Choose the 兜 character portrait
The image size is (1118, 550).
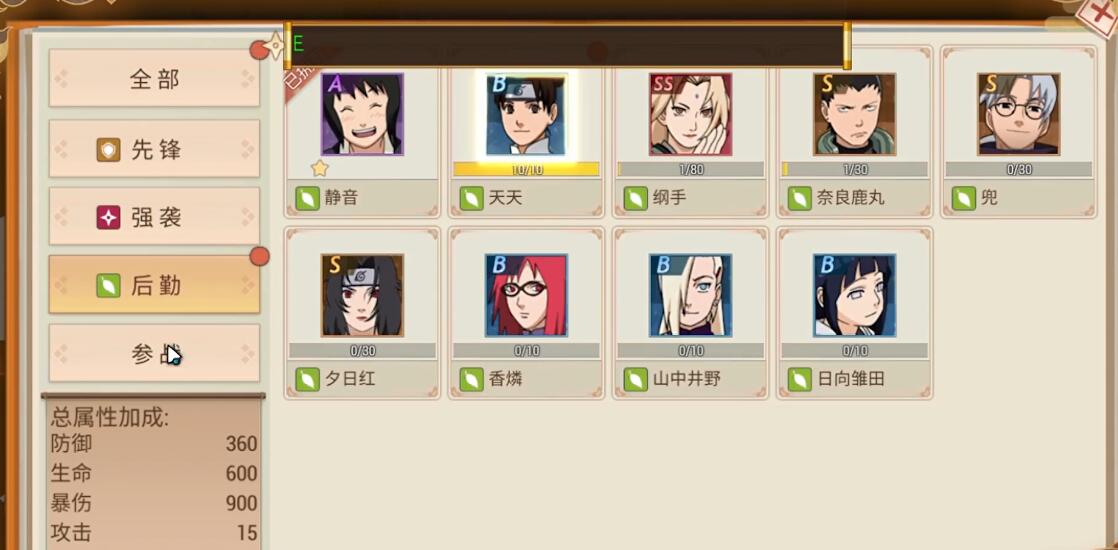pyautogui.click(x=1018, y=114)
